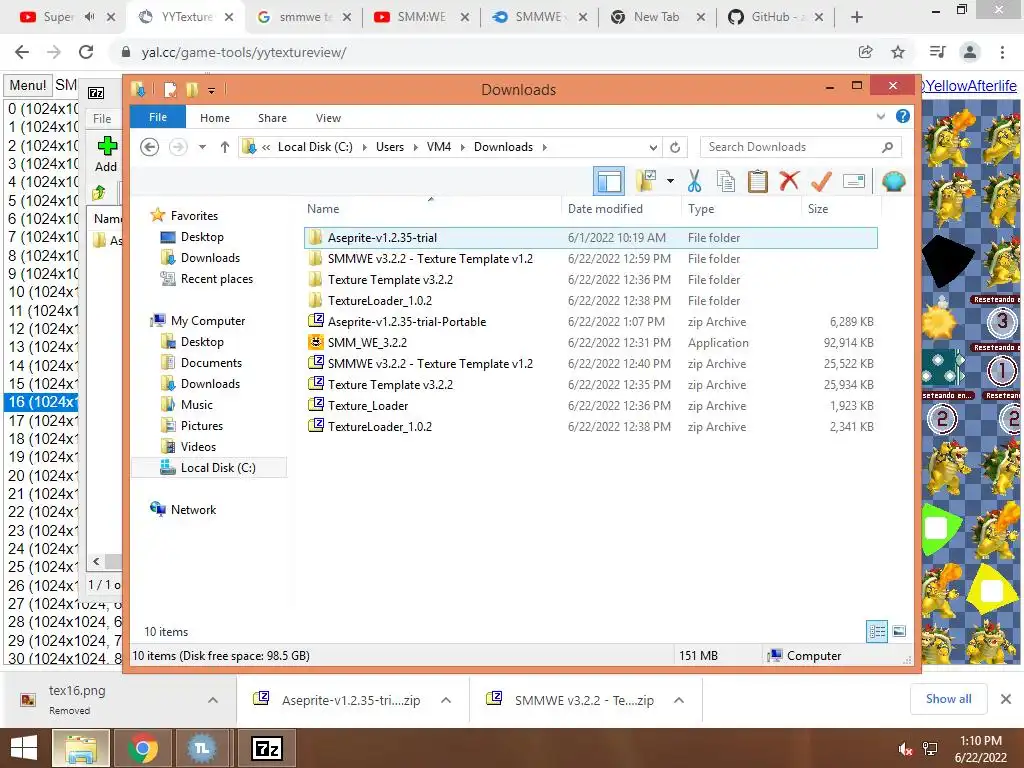The height and width of the screenshot is (768, 1024).
Task: Click Show all downloads button
Action: pos(948,699)
